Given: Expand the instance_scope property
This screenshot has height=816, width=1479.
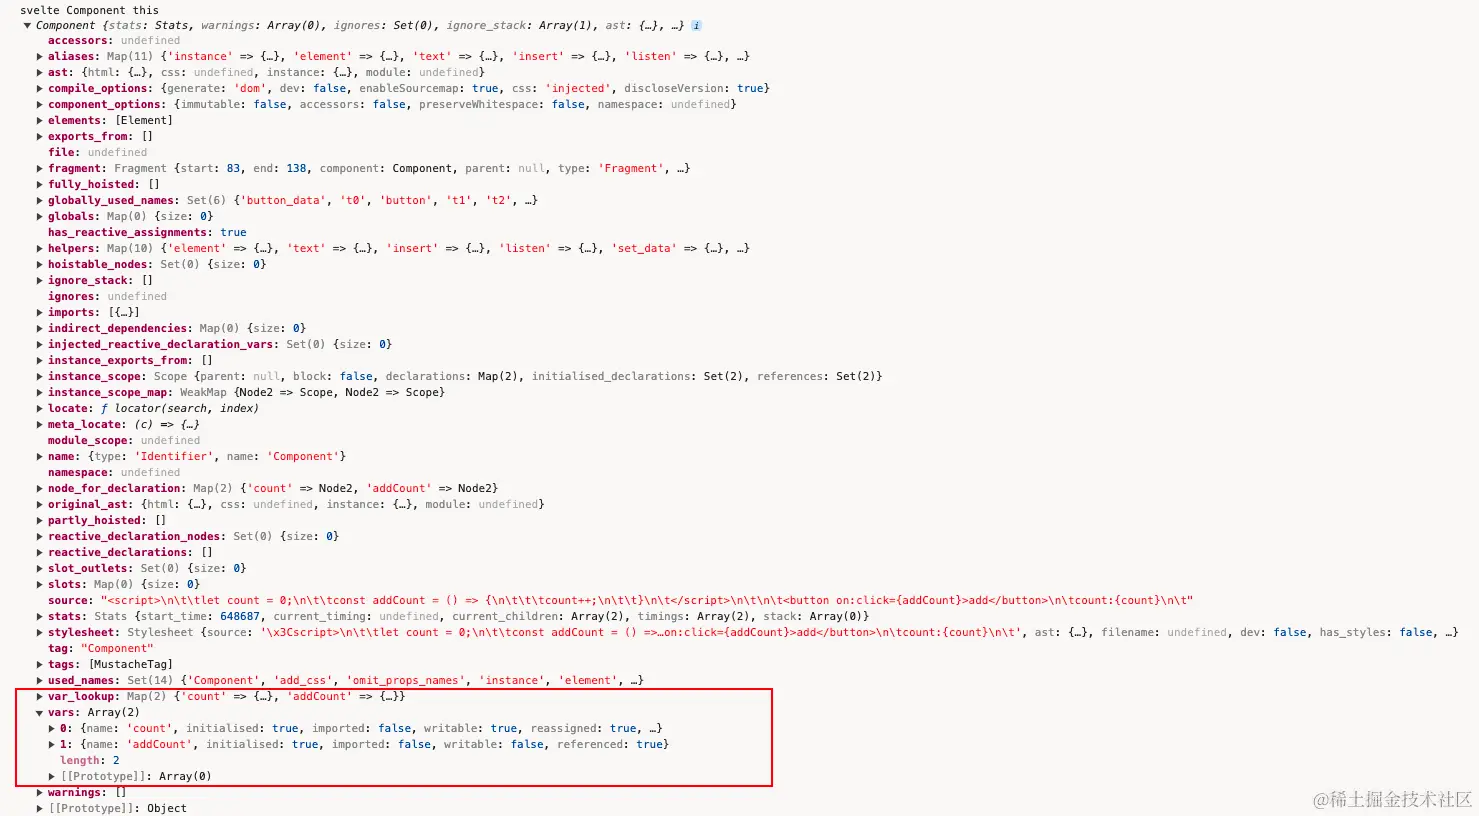Looking at the screenshot, I should pyautogui.click(x=39, y=377).
